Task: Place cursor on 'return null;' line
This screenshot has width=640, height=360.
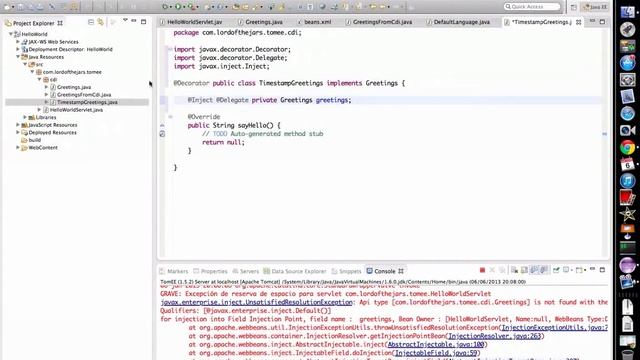Action: (223, 142)
